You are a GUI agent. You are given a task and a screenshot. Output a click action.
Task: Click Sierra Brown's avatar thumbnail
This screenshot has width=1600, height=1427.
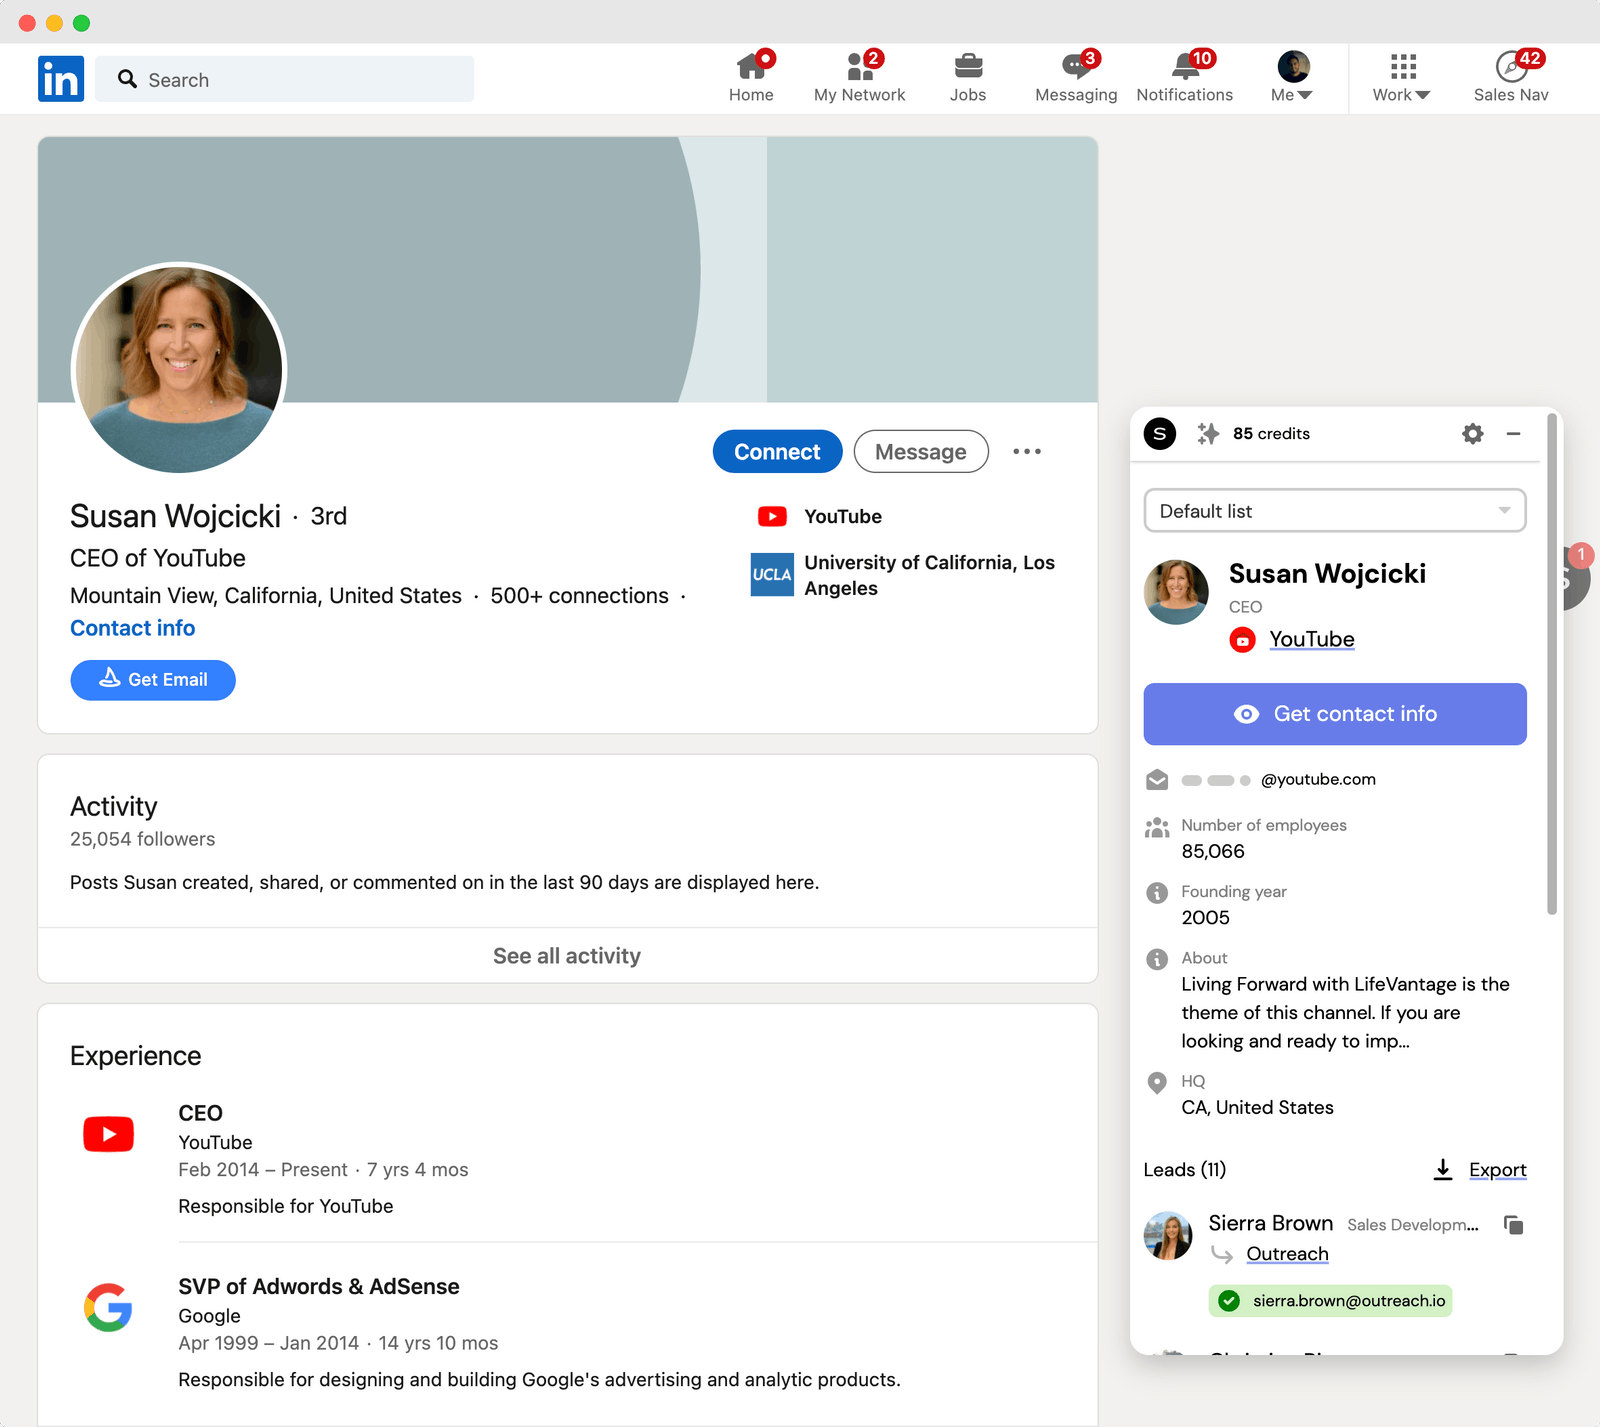1168,1236
